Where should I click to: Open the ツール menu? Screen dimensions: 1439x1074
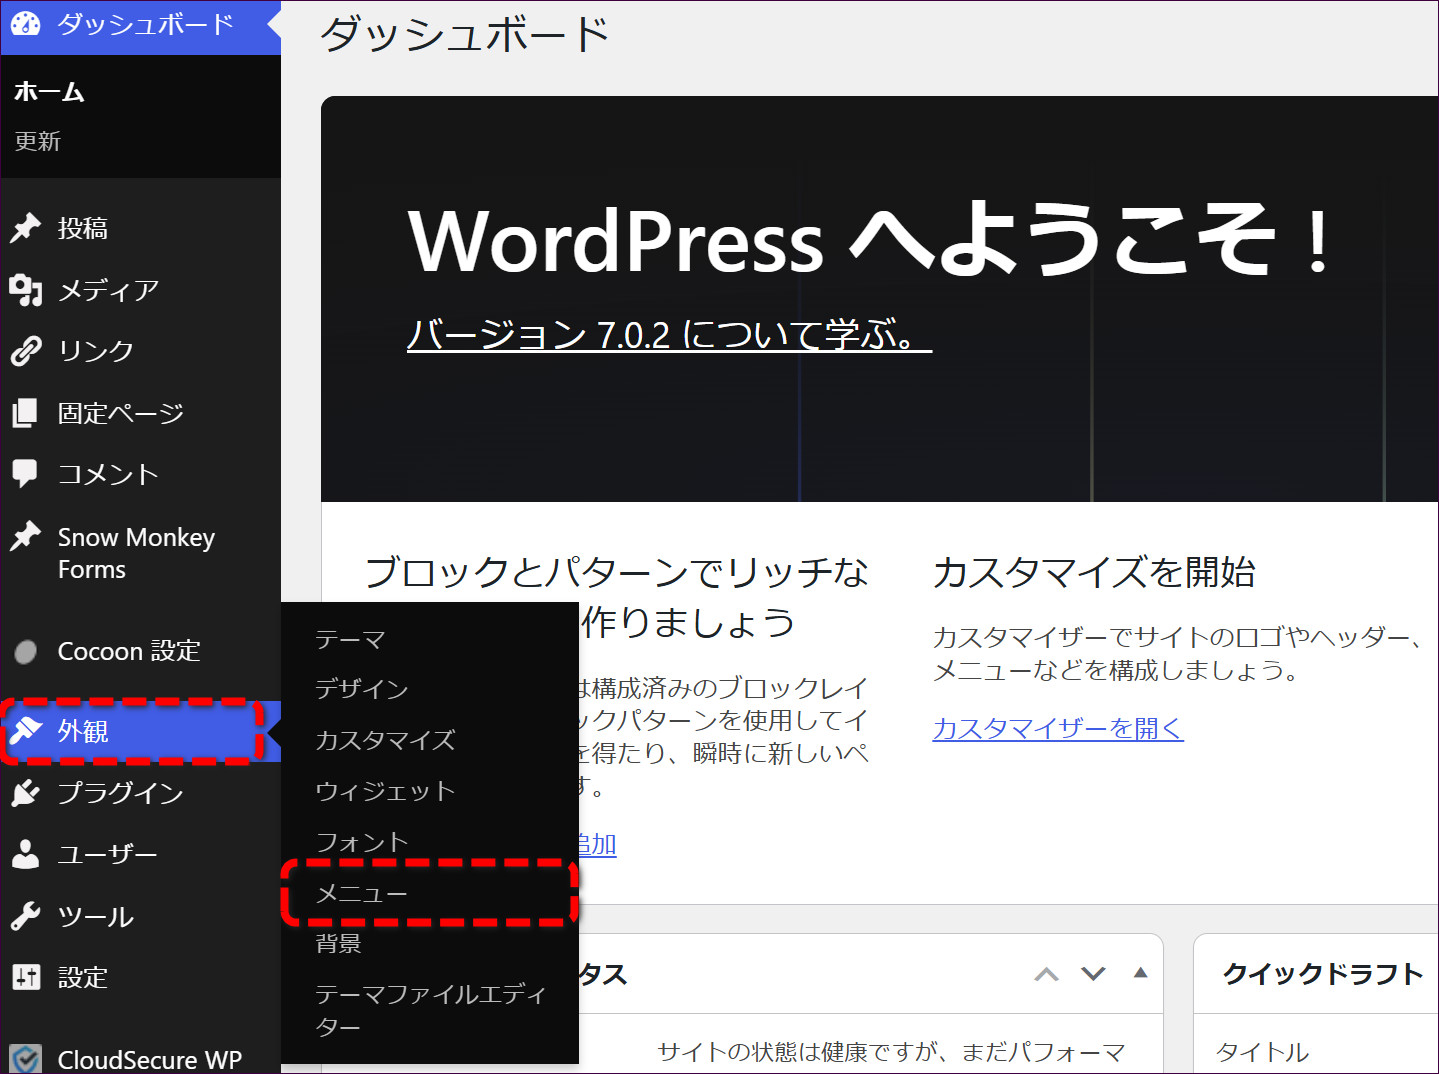coord(140,916)
